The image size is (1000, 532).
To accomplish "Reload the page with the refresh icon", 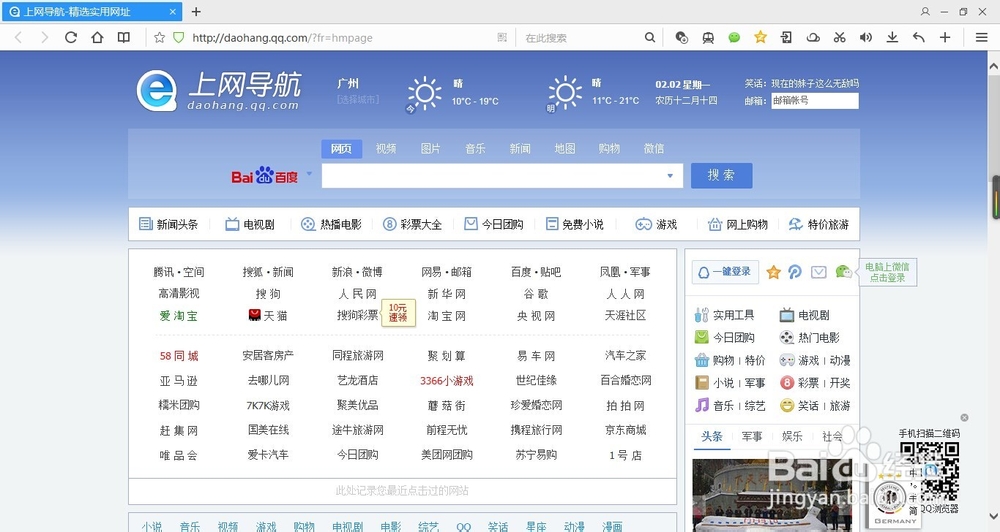I will 71,38.
